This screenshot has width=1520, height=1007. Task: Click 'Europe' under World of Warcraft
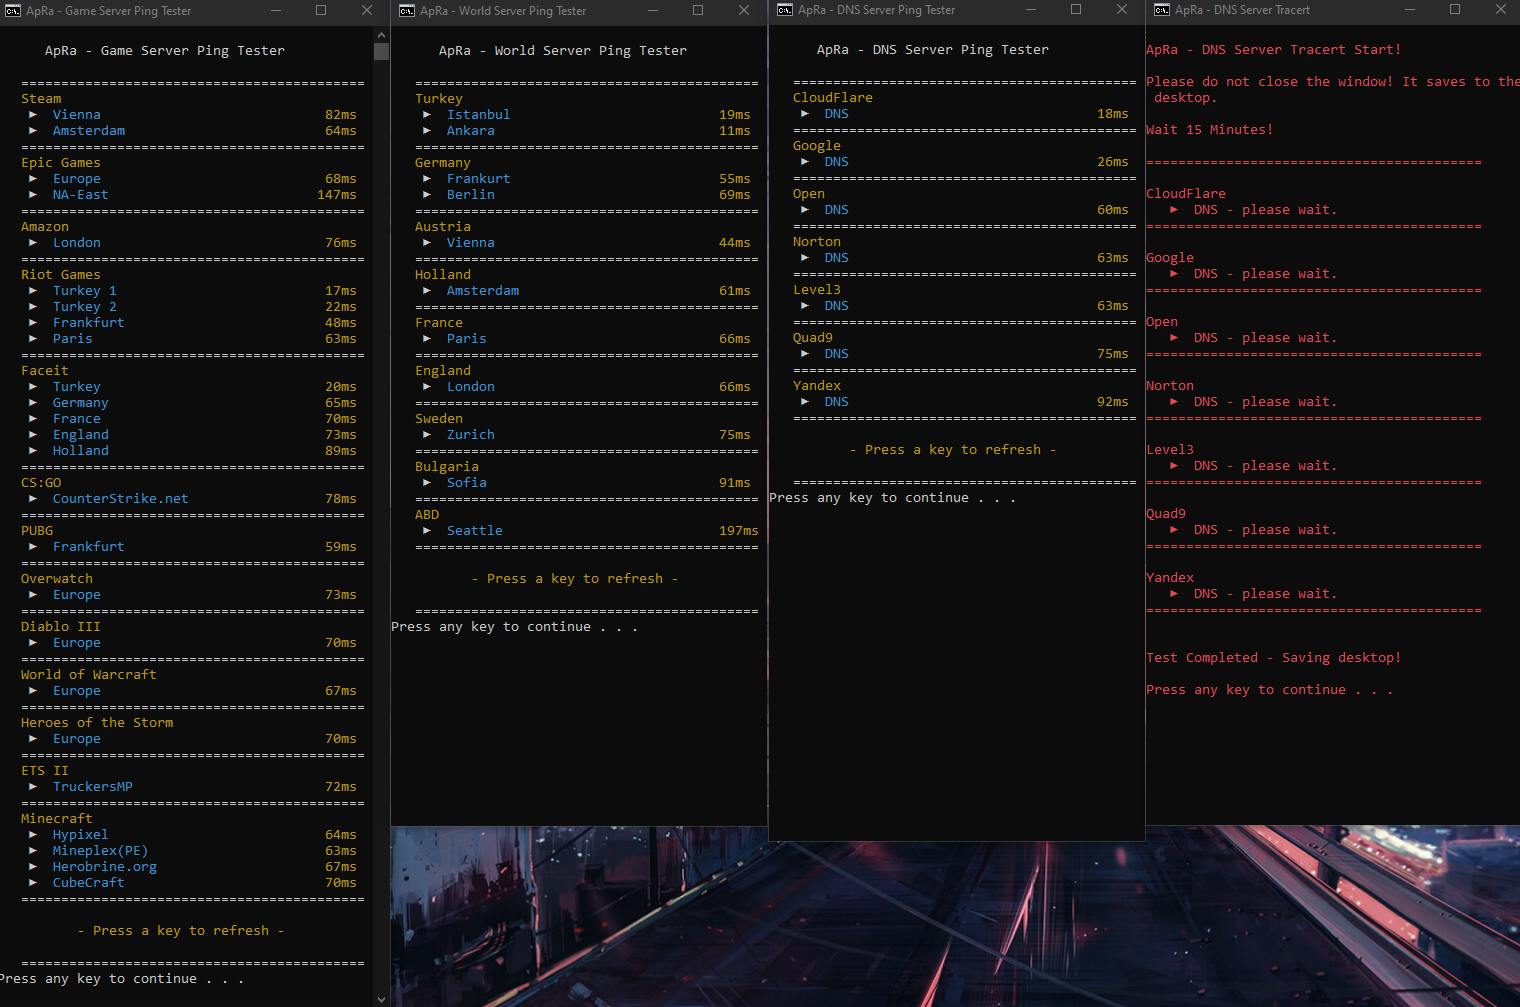(77, 691)
